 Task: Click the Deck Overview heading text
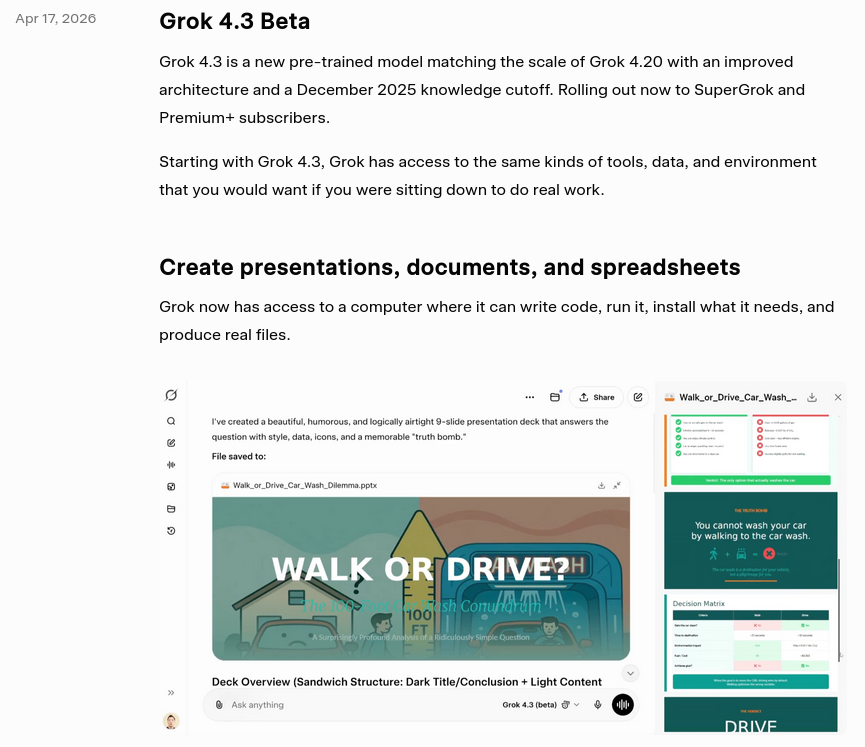coord(407,682)
